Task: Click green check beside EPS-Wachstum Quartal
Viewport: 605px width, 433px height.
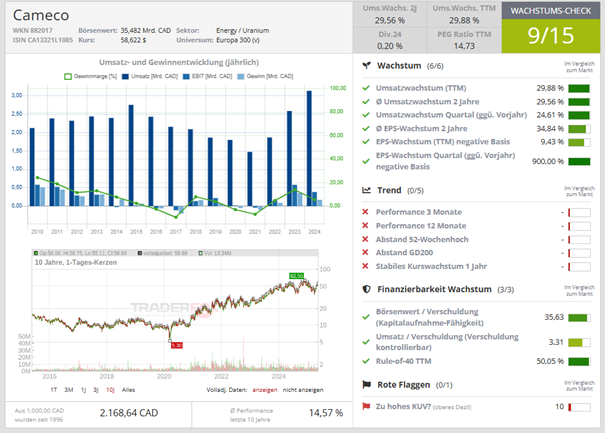Action: (x=366, y=161)
